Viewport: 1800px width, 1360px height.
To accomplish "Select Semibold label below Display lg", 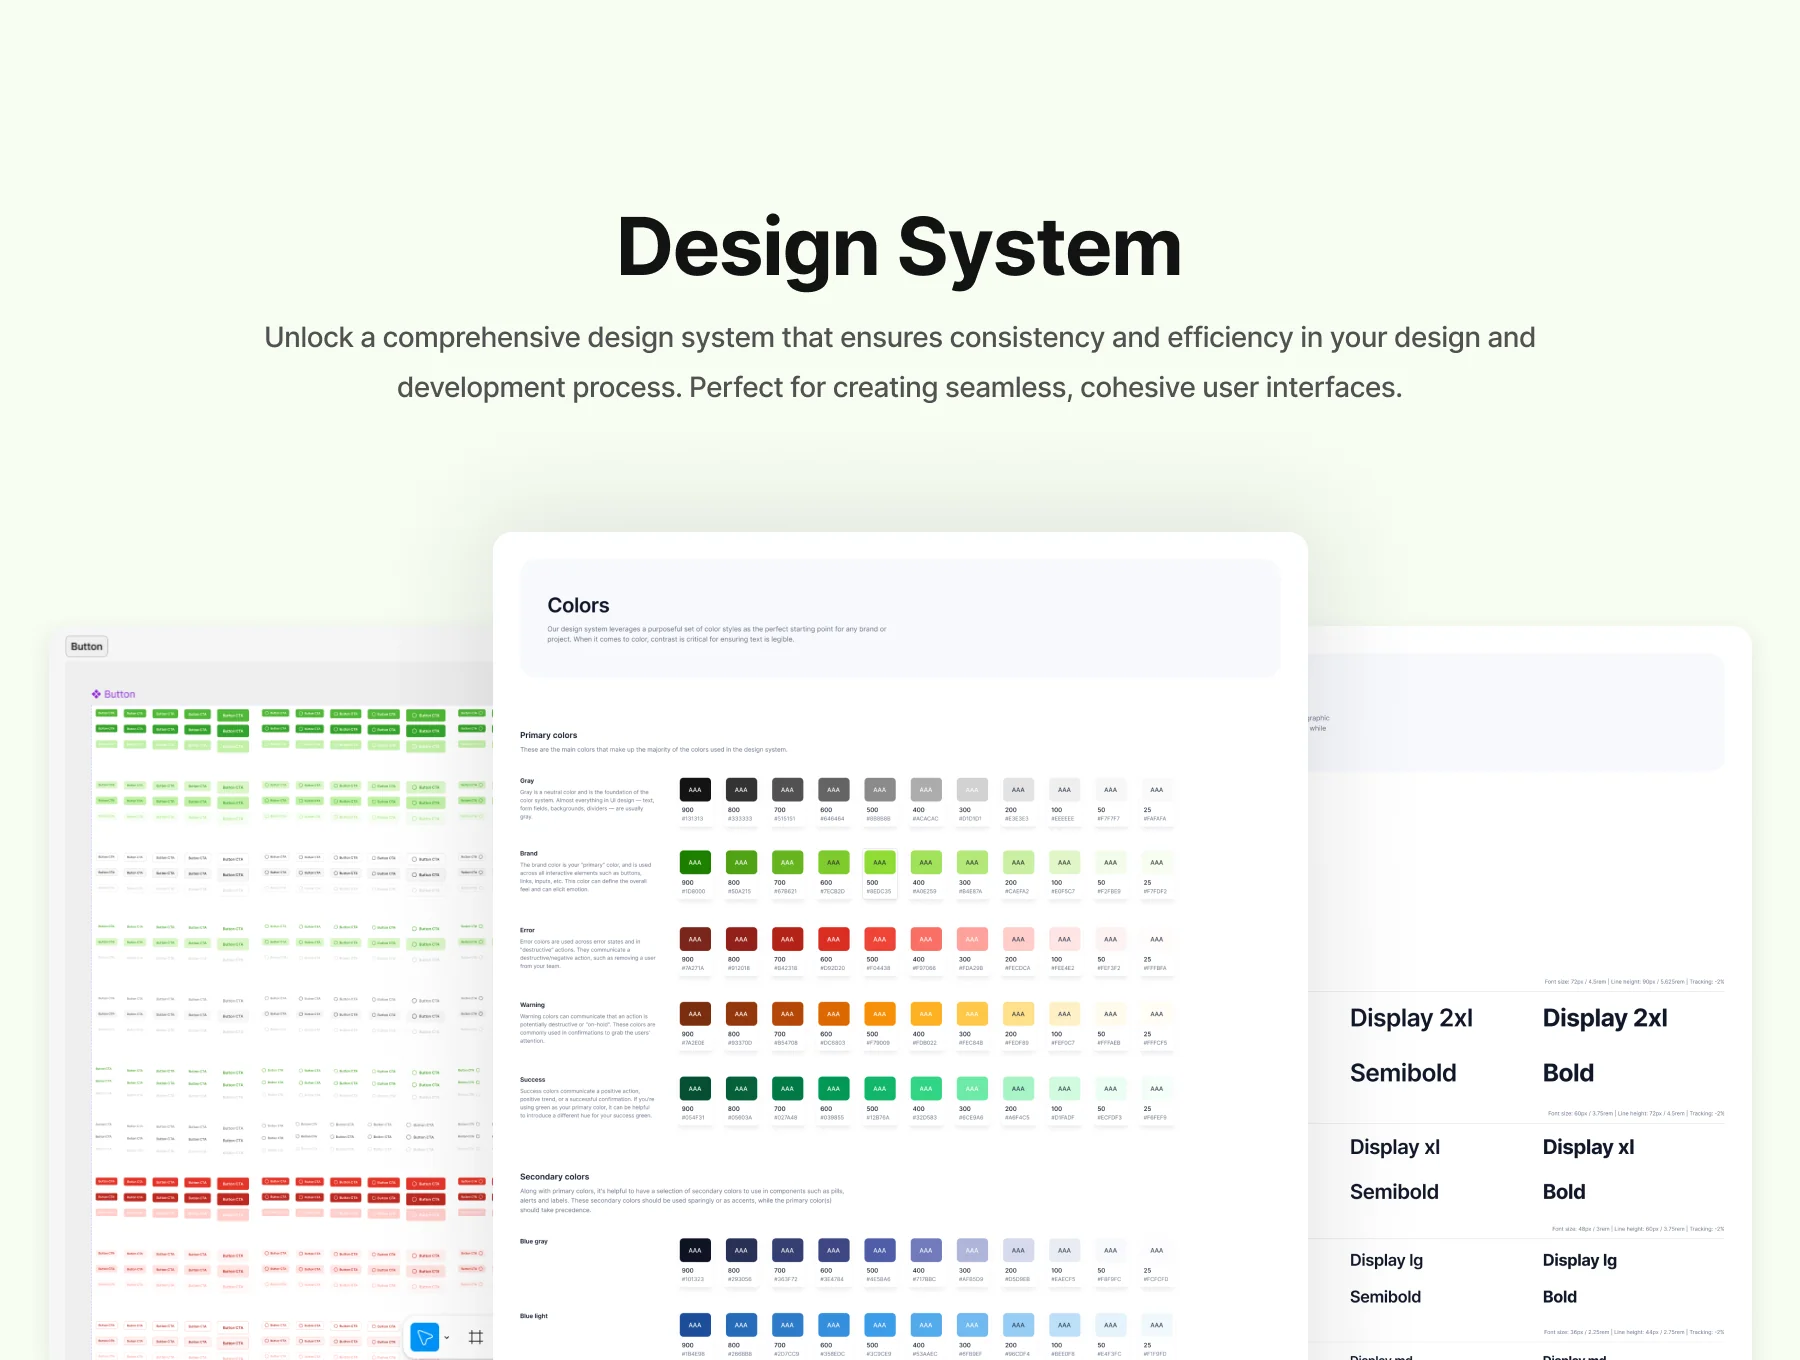I will tap(1385, 1297).
